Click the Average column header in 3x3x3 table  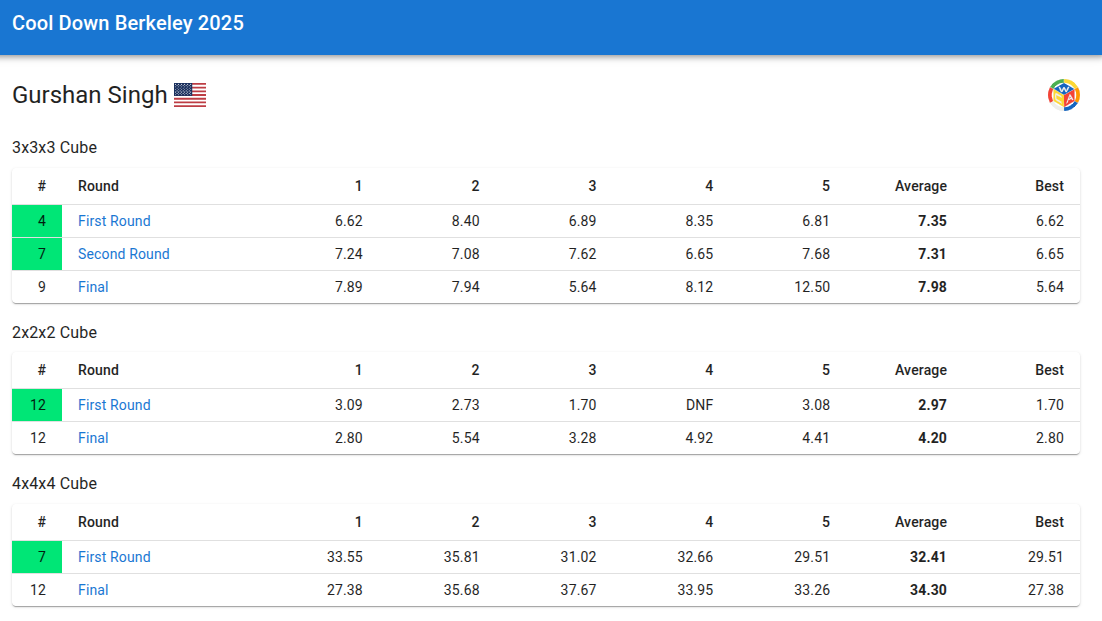[x=921, y=186]
